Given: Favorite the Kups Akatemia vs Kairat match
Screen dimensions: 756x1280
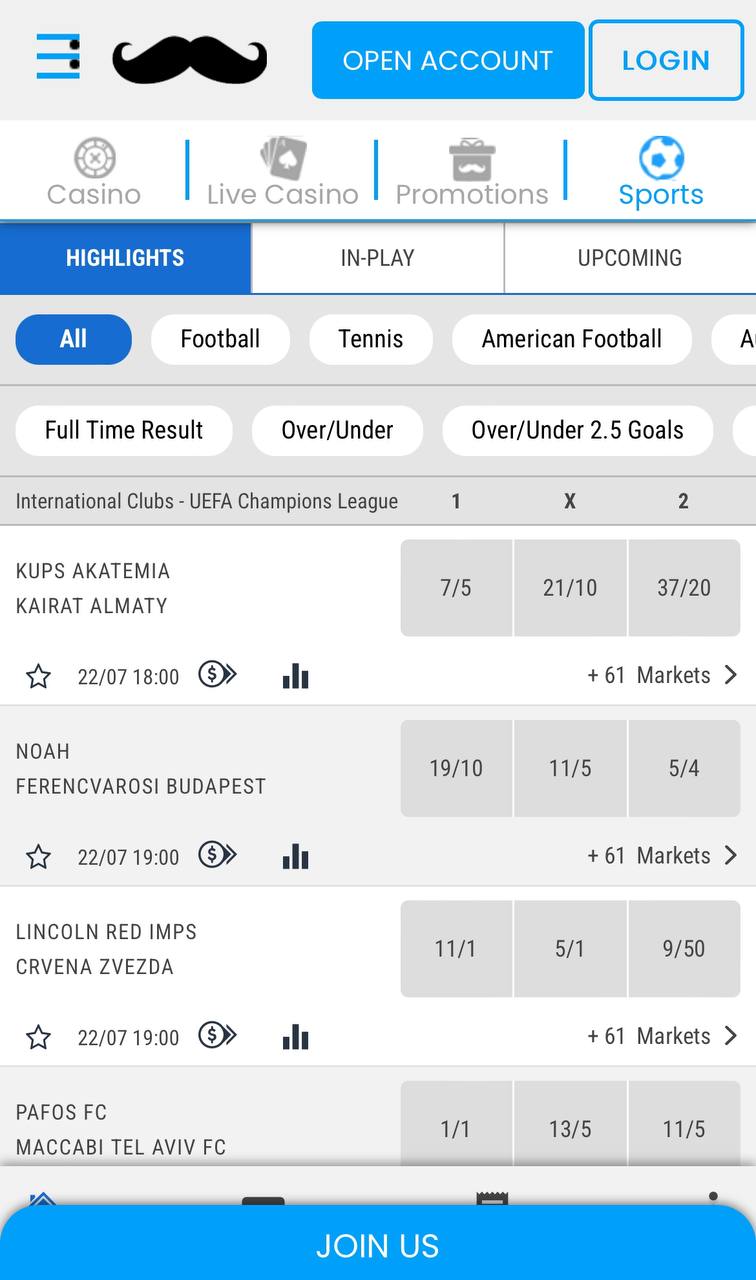Looking at the screenshot, I should click(38, 677).
